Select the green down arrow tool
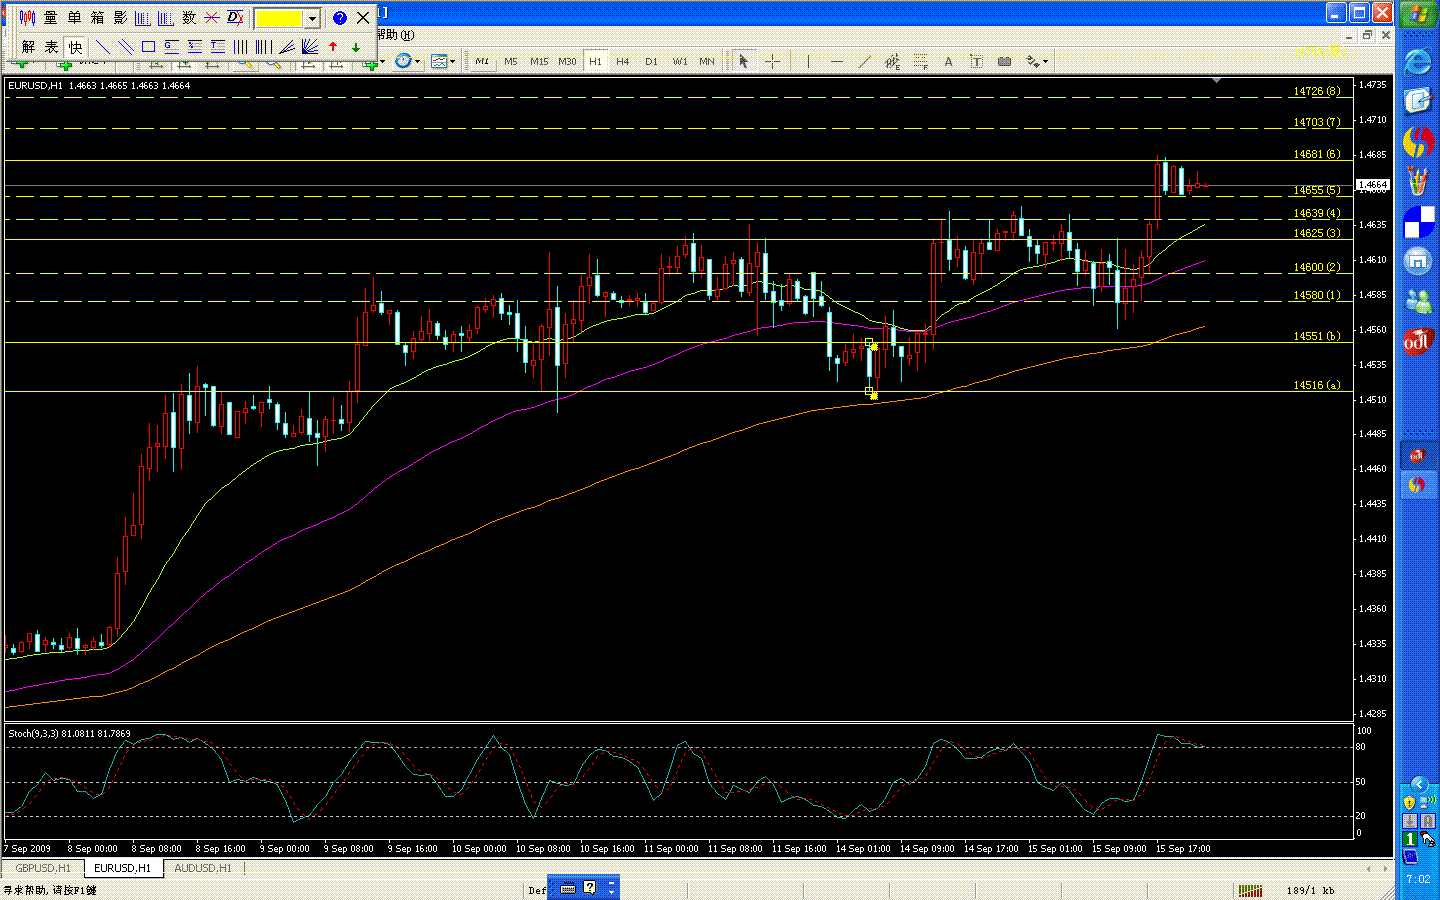The height and width of the screenshot is (900, 1440). tap(356, 47)
